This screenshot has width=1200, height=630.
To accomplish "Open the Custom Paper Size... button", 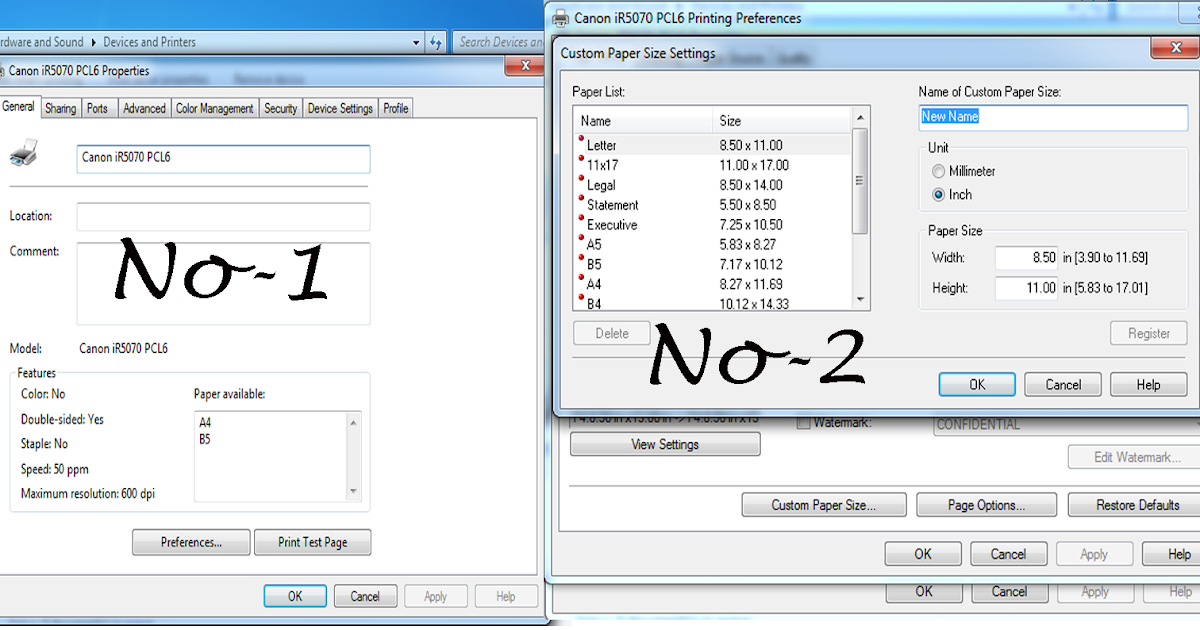I will 824,505.
